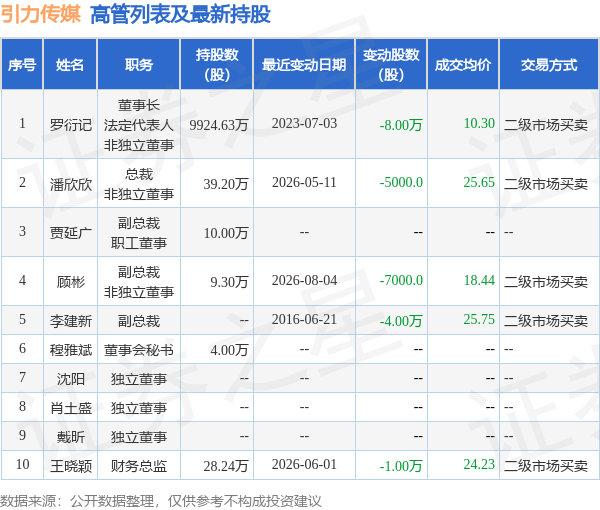Click the holdings value 39.20万
600x510 pixels.
point(226,184)
